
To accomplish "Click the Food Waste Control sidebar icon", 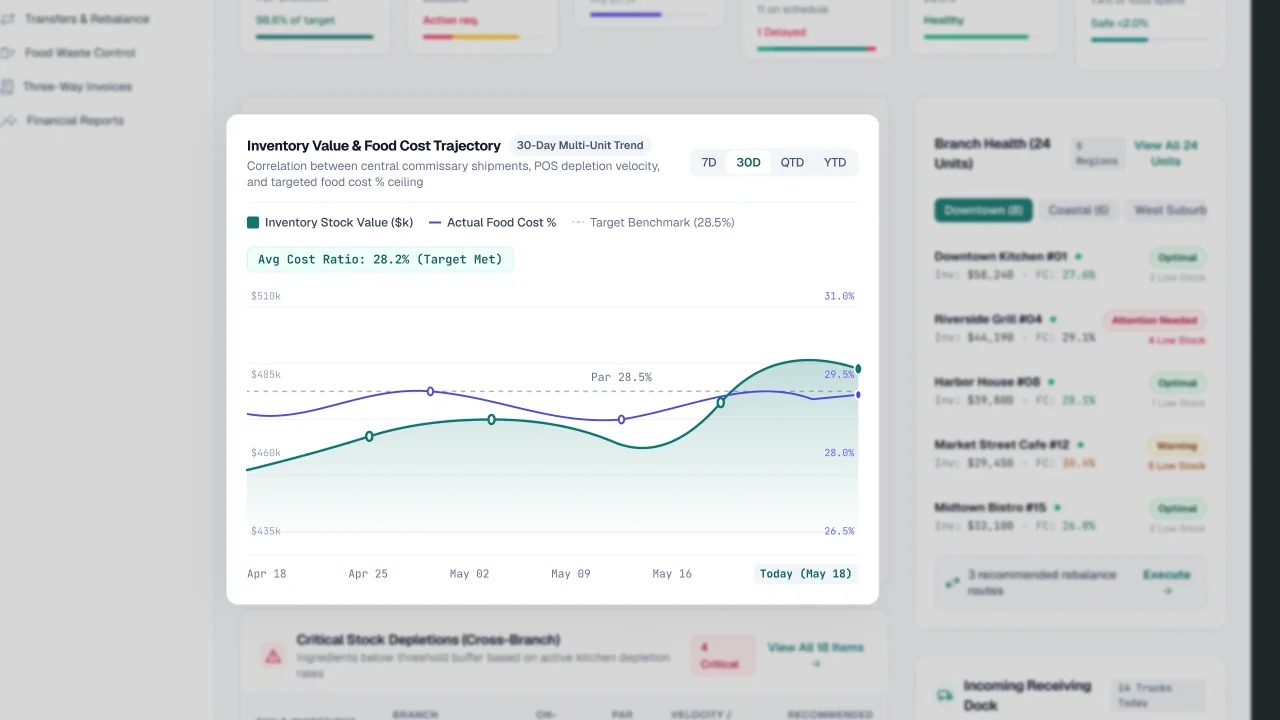I will (x=8, y=53).
